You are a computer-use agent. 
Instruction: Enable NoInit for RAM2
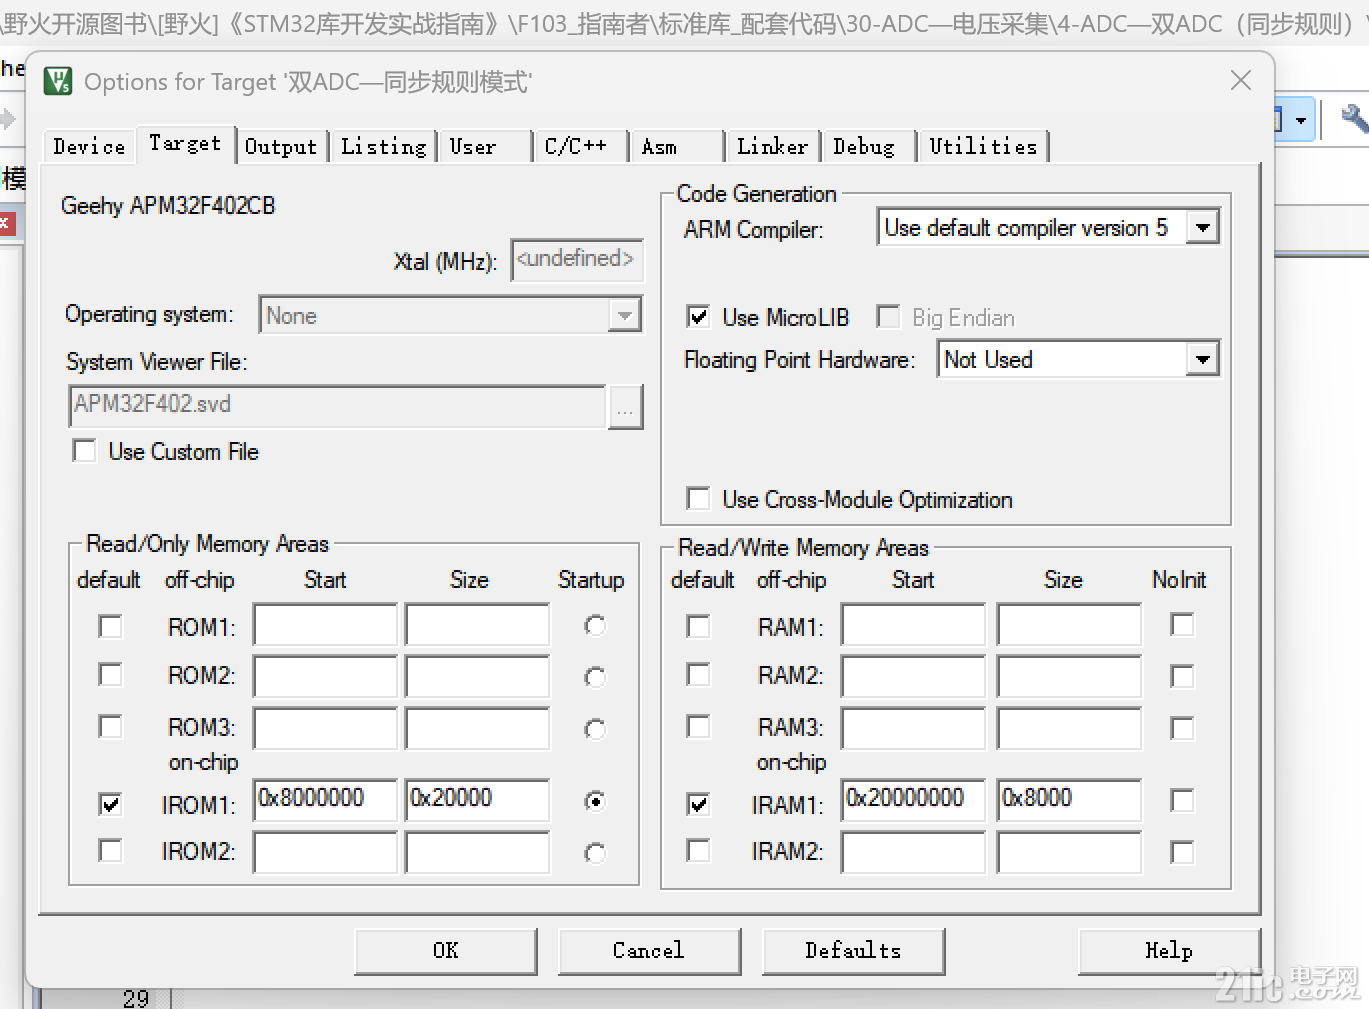tap(1182, 677)
